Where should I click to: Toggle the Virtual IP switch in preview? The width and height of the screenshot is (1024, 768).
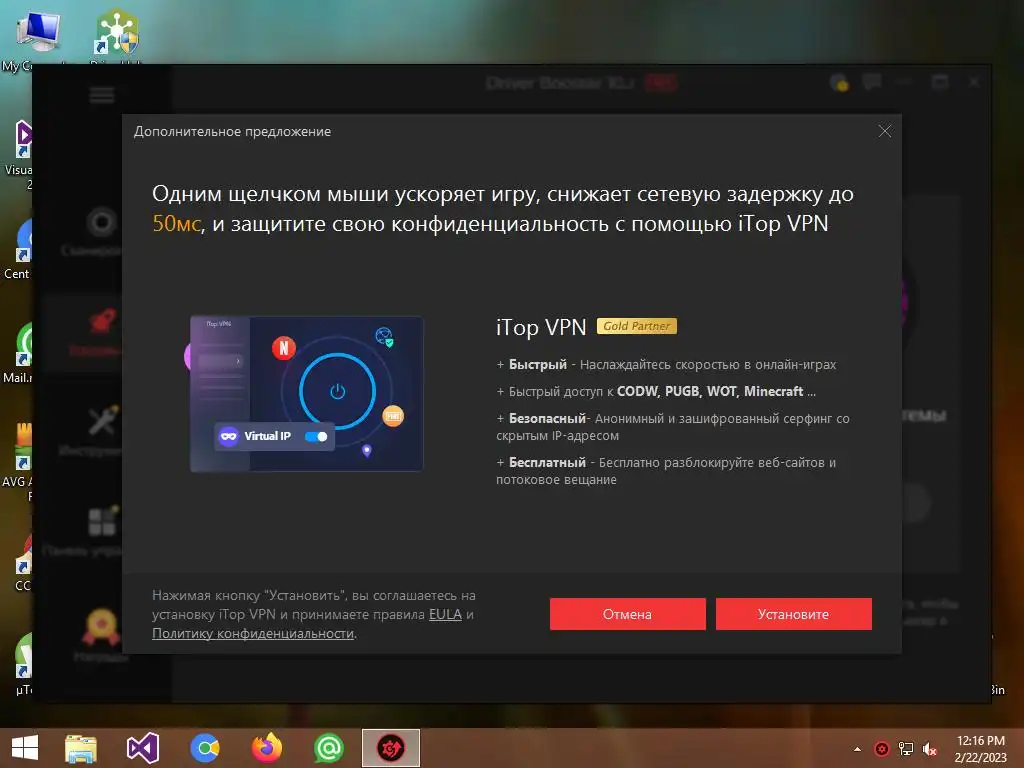[x=317, y=436]
